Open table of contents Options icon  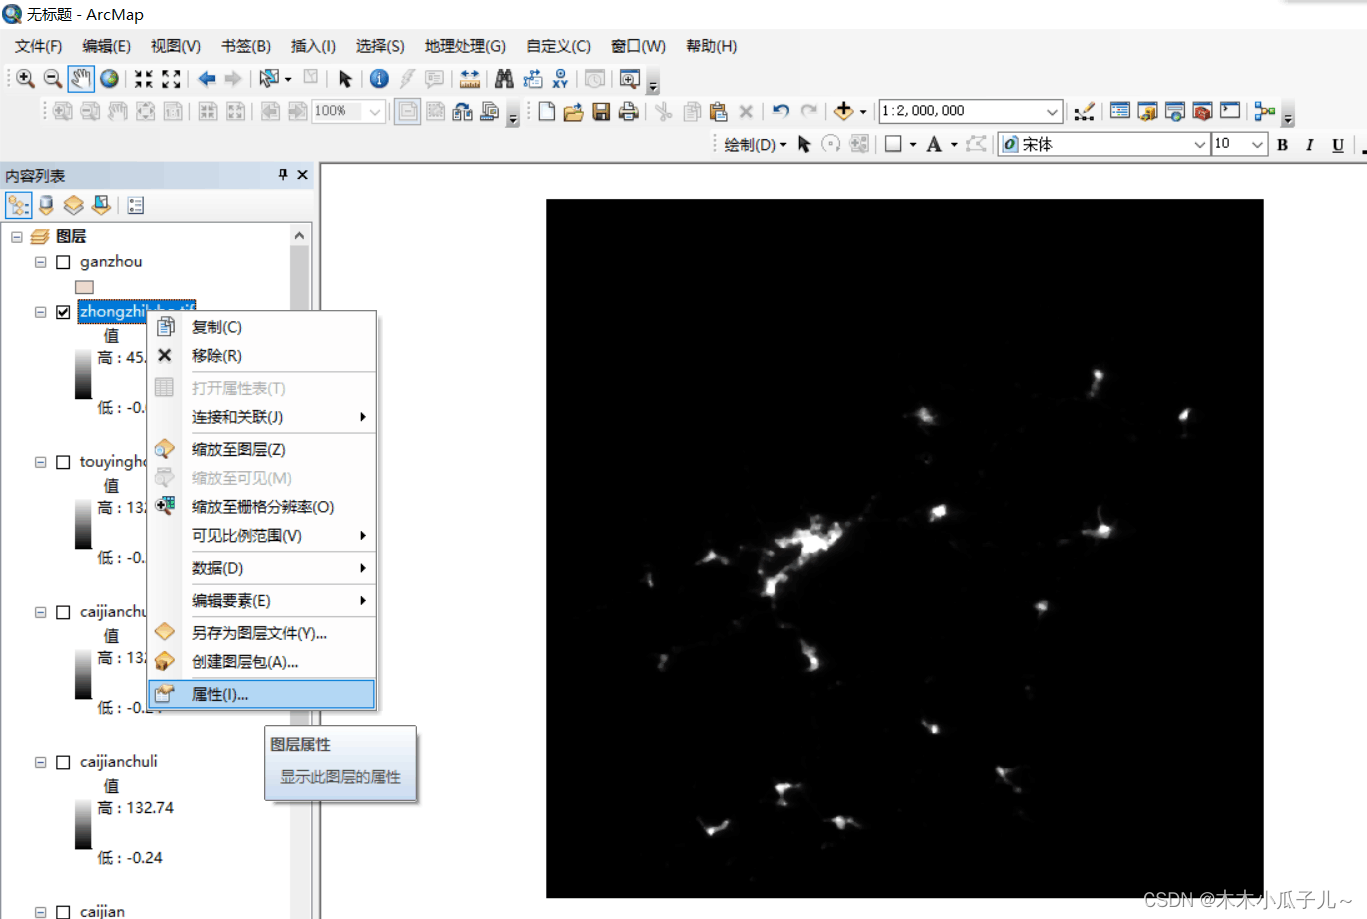[136, 205]
